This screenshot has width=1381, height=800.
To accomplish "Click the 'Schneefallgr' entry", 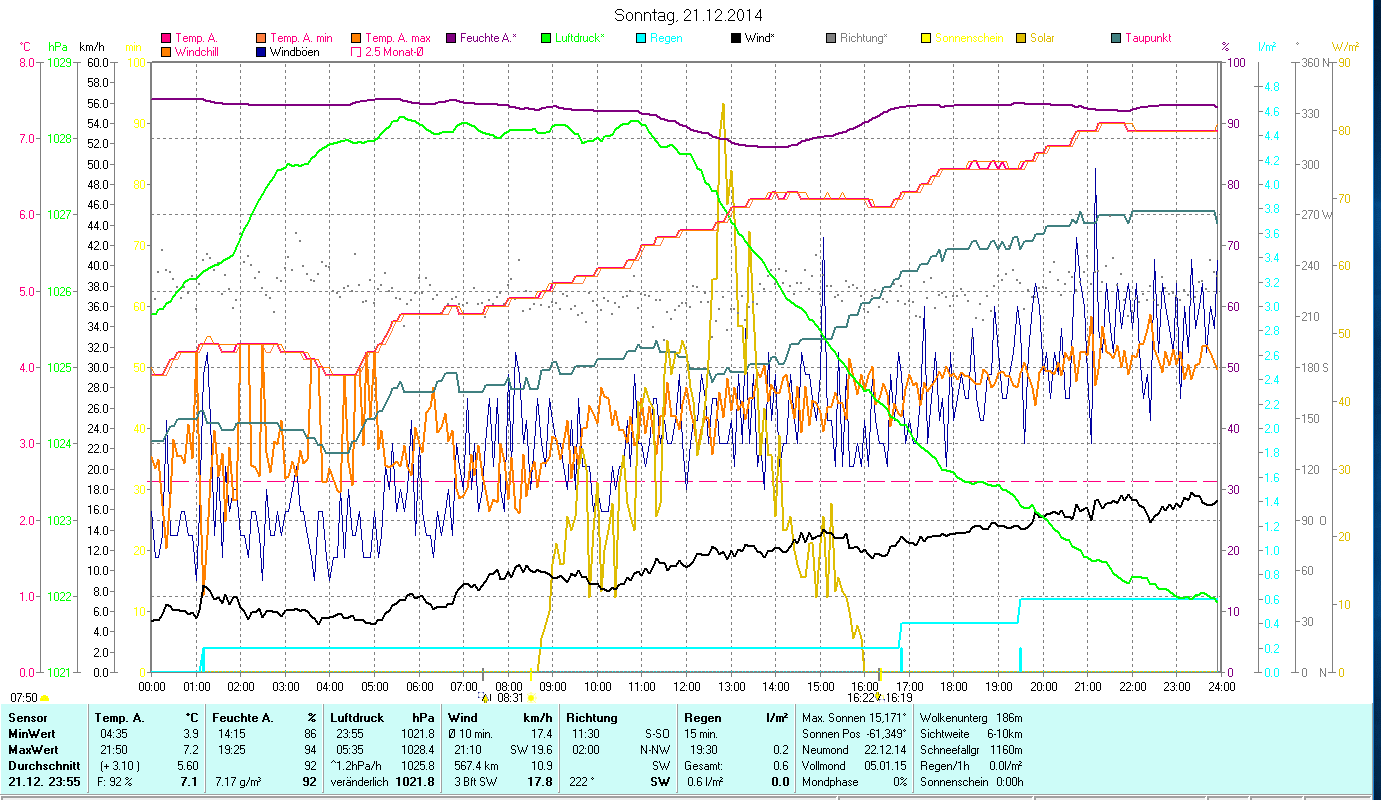I will [971, 750].
